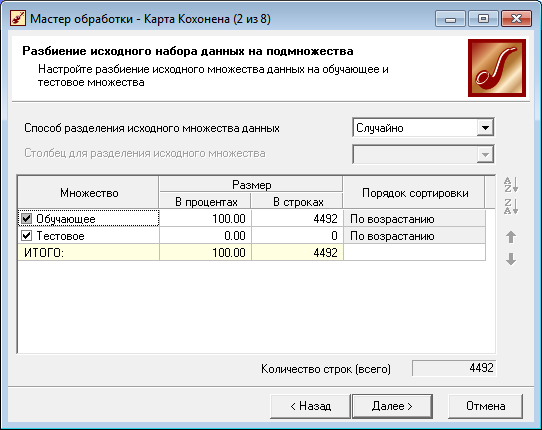Click the move up arrow icon
542x430 pixels.
pyautogui.click(x=511, y=237)
